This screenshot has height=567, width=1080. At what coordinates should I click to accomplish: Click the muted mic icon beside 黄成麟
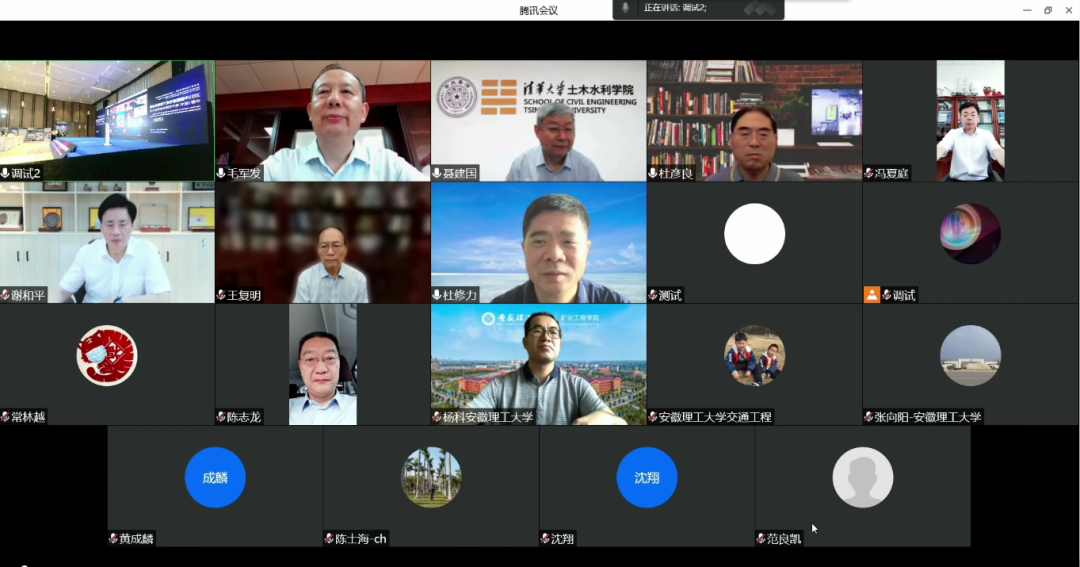coord(113,539)
